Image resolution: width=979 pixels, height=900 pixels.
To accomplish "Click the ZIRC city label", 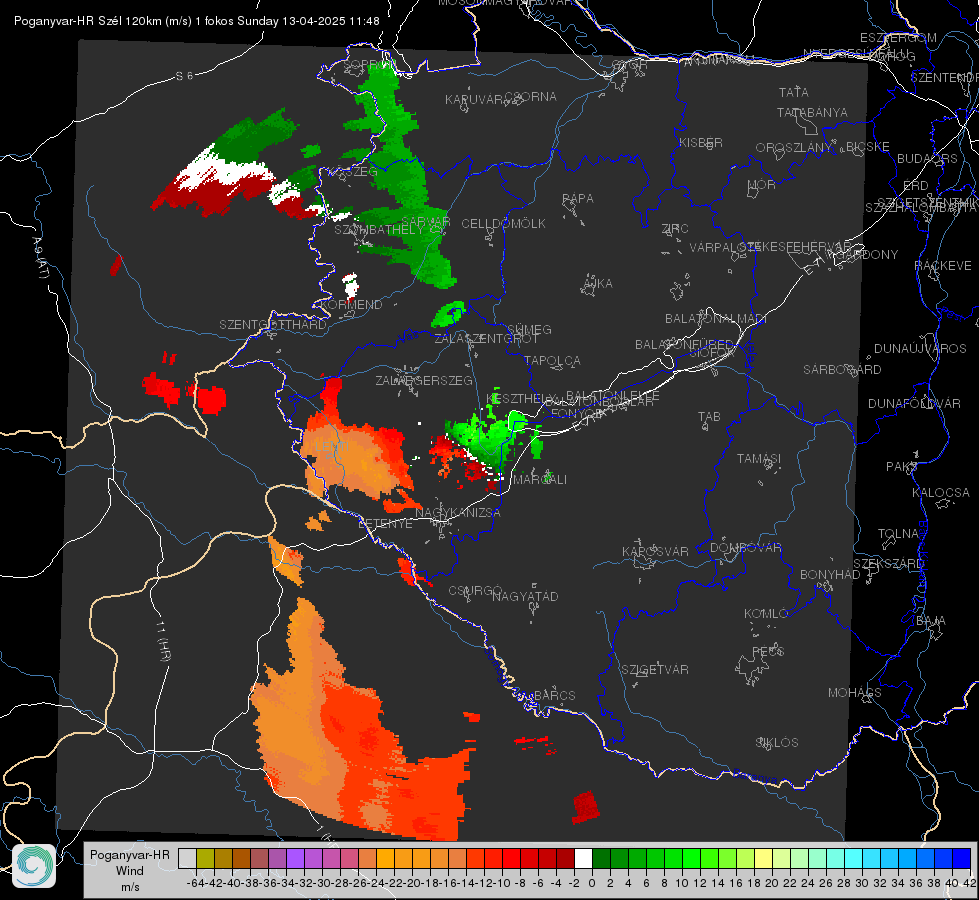I will [x=675, y=228].
